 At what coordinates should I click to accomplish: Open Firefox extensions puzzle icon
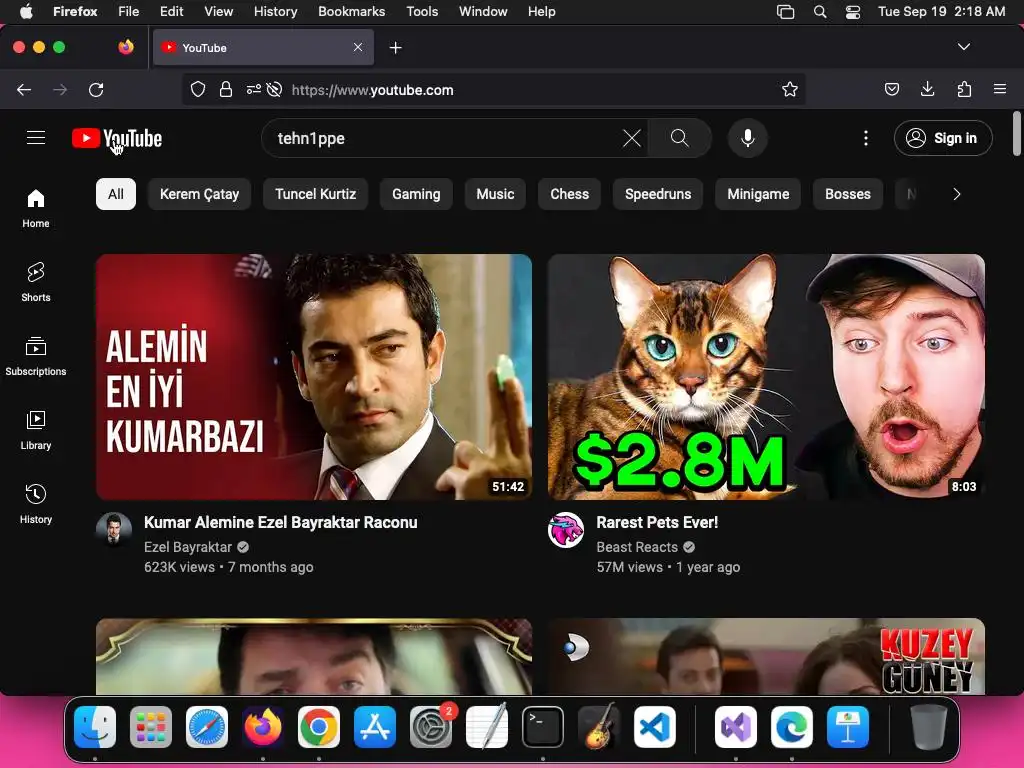click(964, 89)
